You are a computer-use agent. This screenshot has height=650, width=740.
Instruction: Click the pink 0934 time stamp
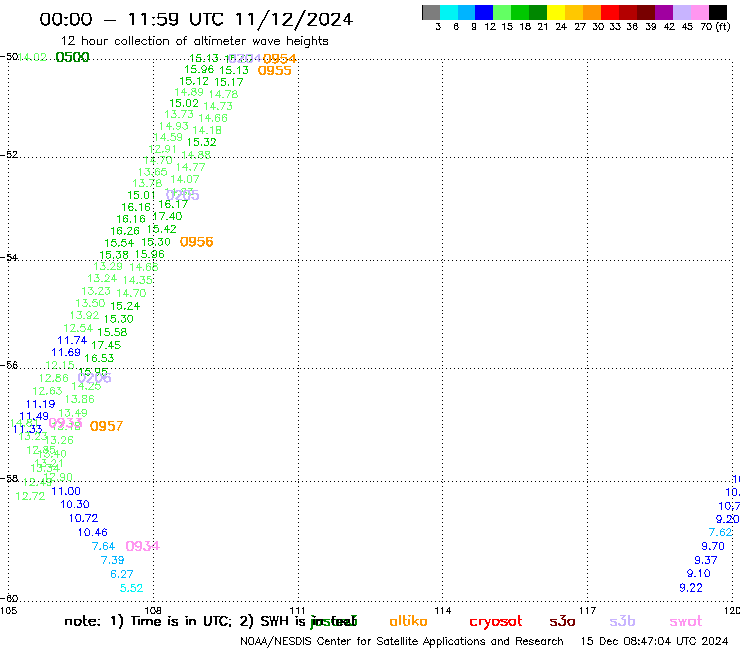point(143,546)
